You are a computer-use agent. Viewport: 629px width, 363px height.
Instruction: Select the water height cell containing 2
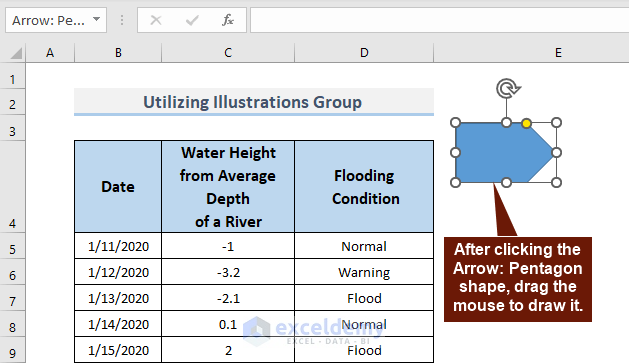pyautogui.click(x=228, y=350)
